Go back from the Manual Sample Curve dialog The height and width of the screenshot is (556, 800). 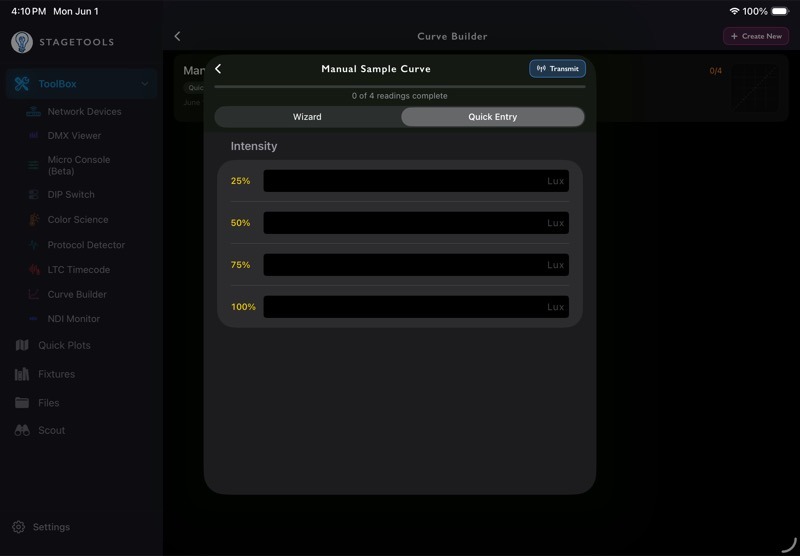tap(218, 68)
